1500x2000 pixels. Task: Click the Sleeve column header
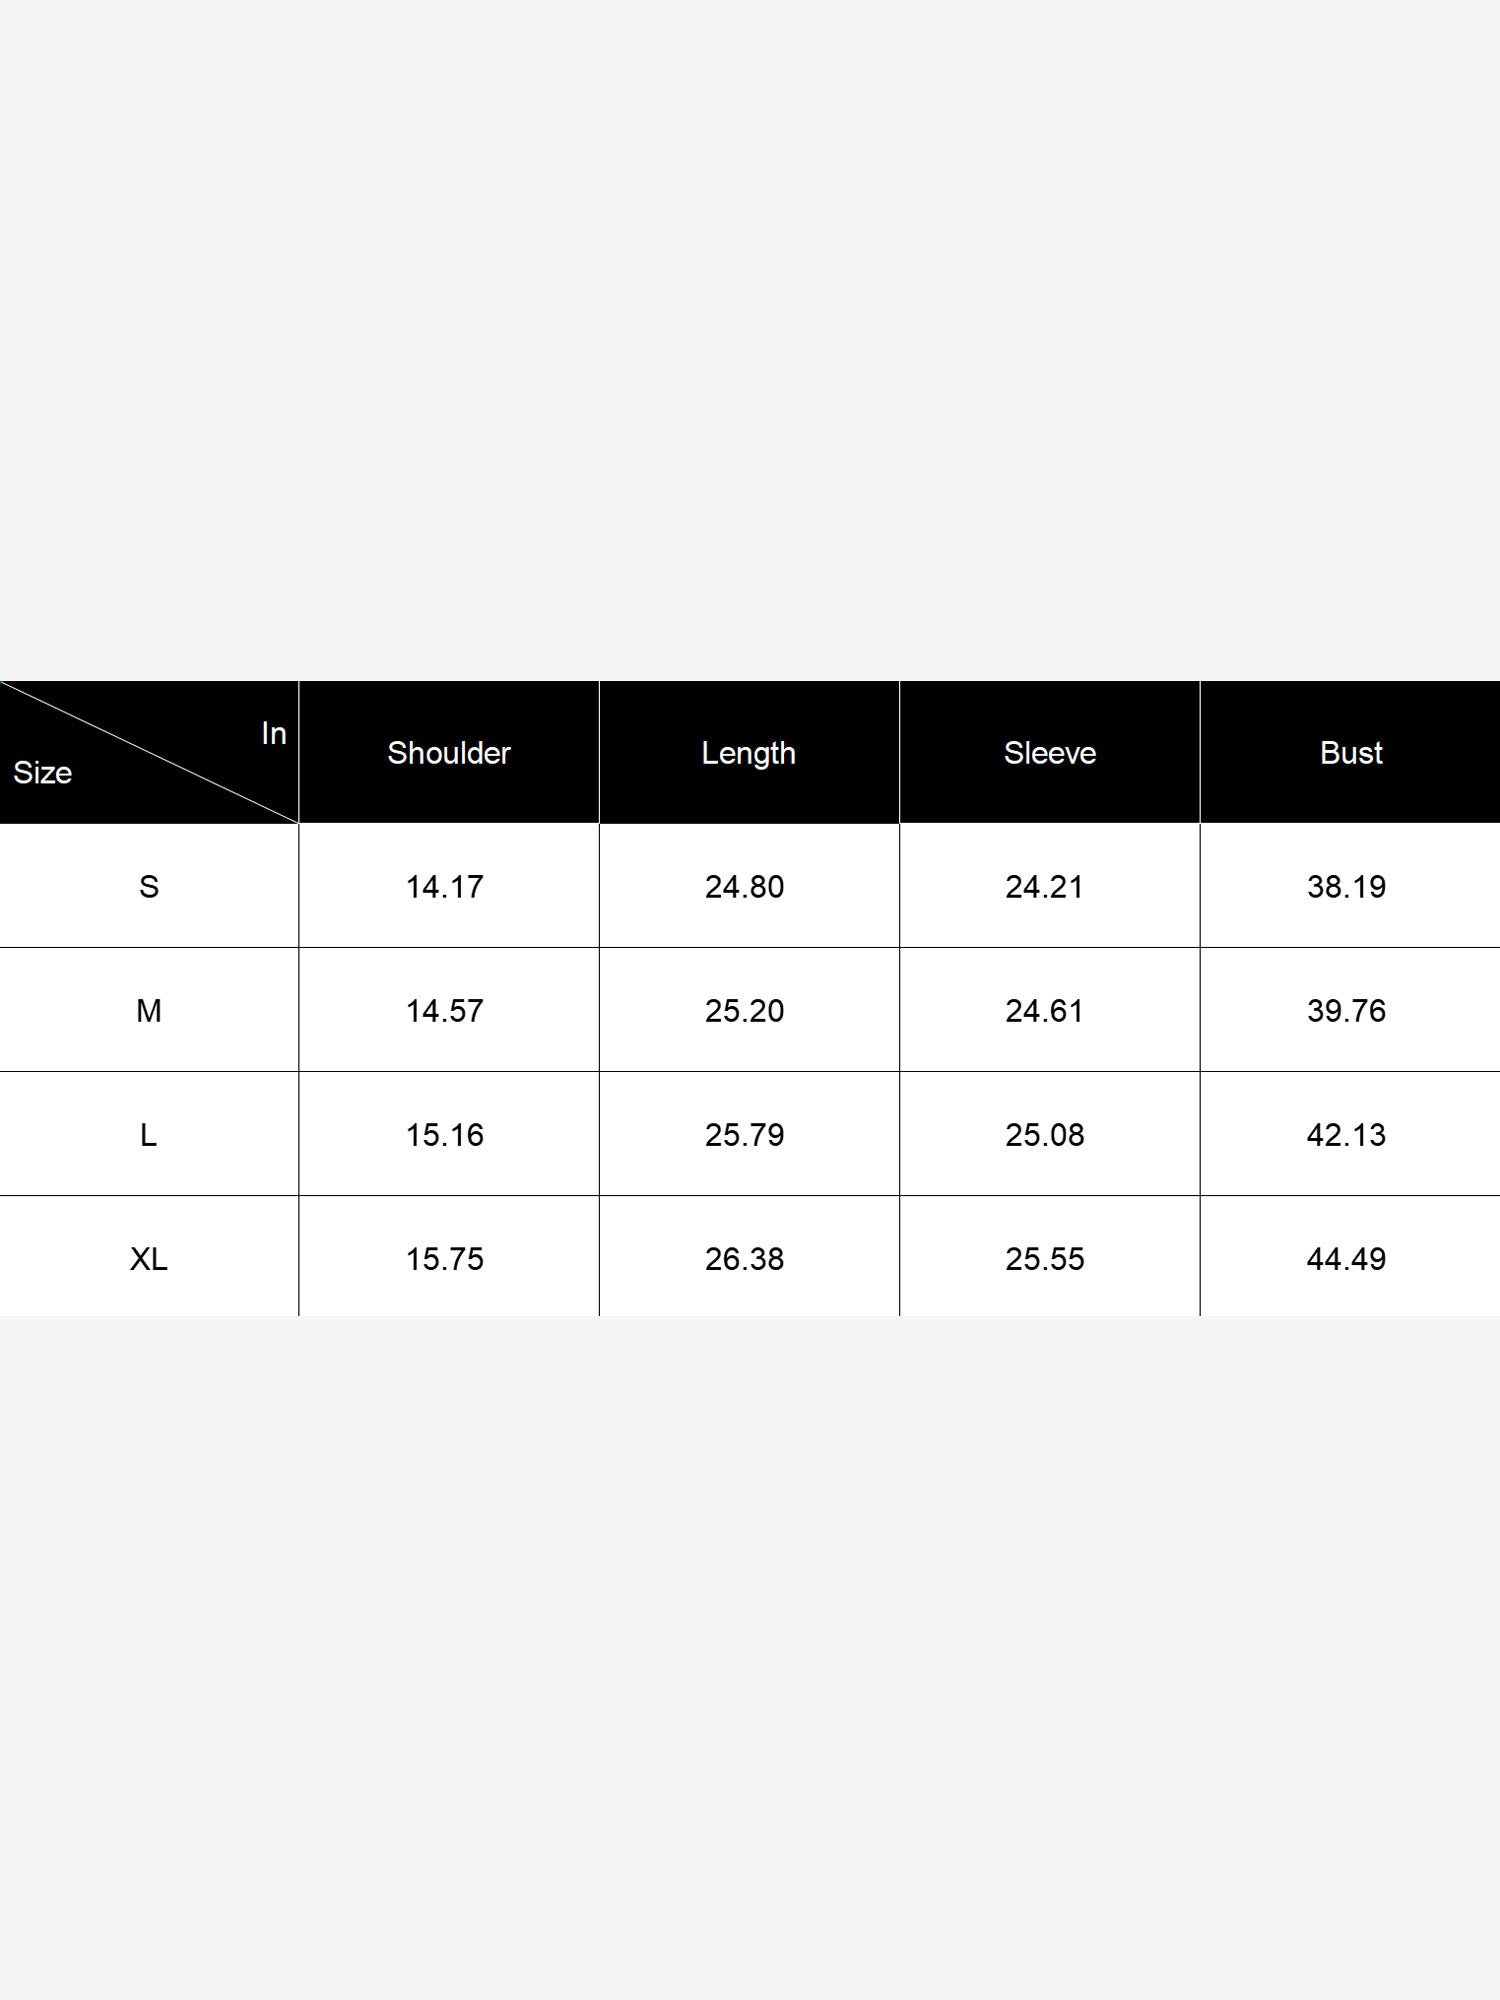[x=1050, y=753]
